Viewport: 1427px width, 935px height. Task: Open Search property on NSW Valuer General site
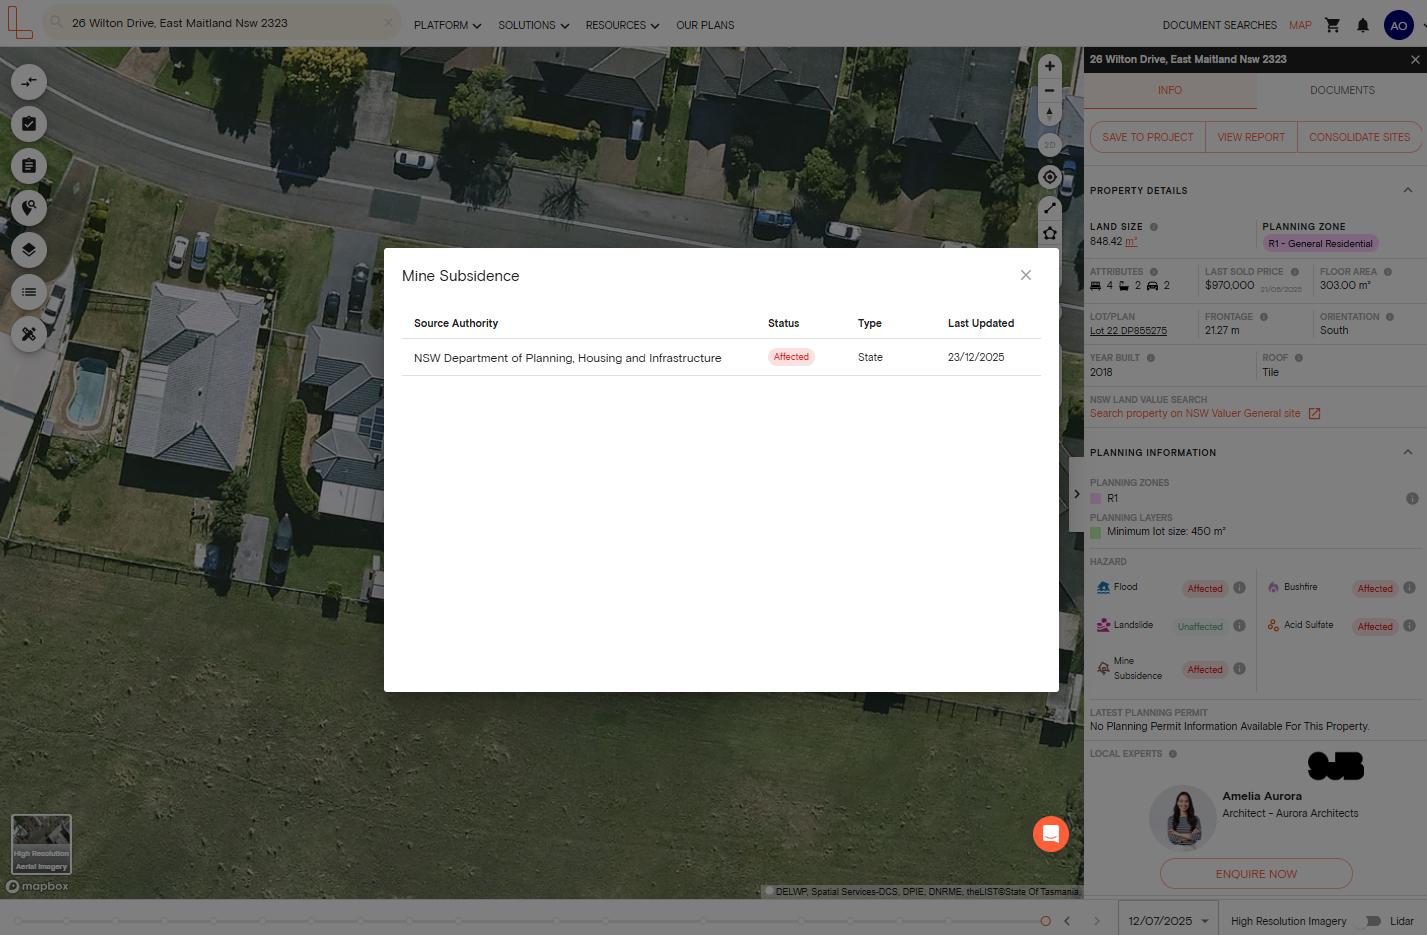click(x=1195, y=414)
